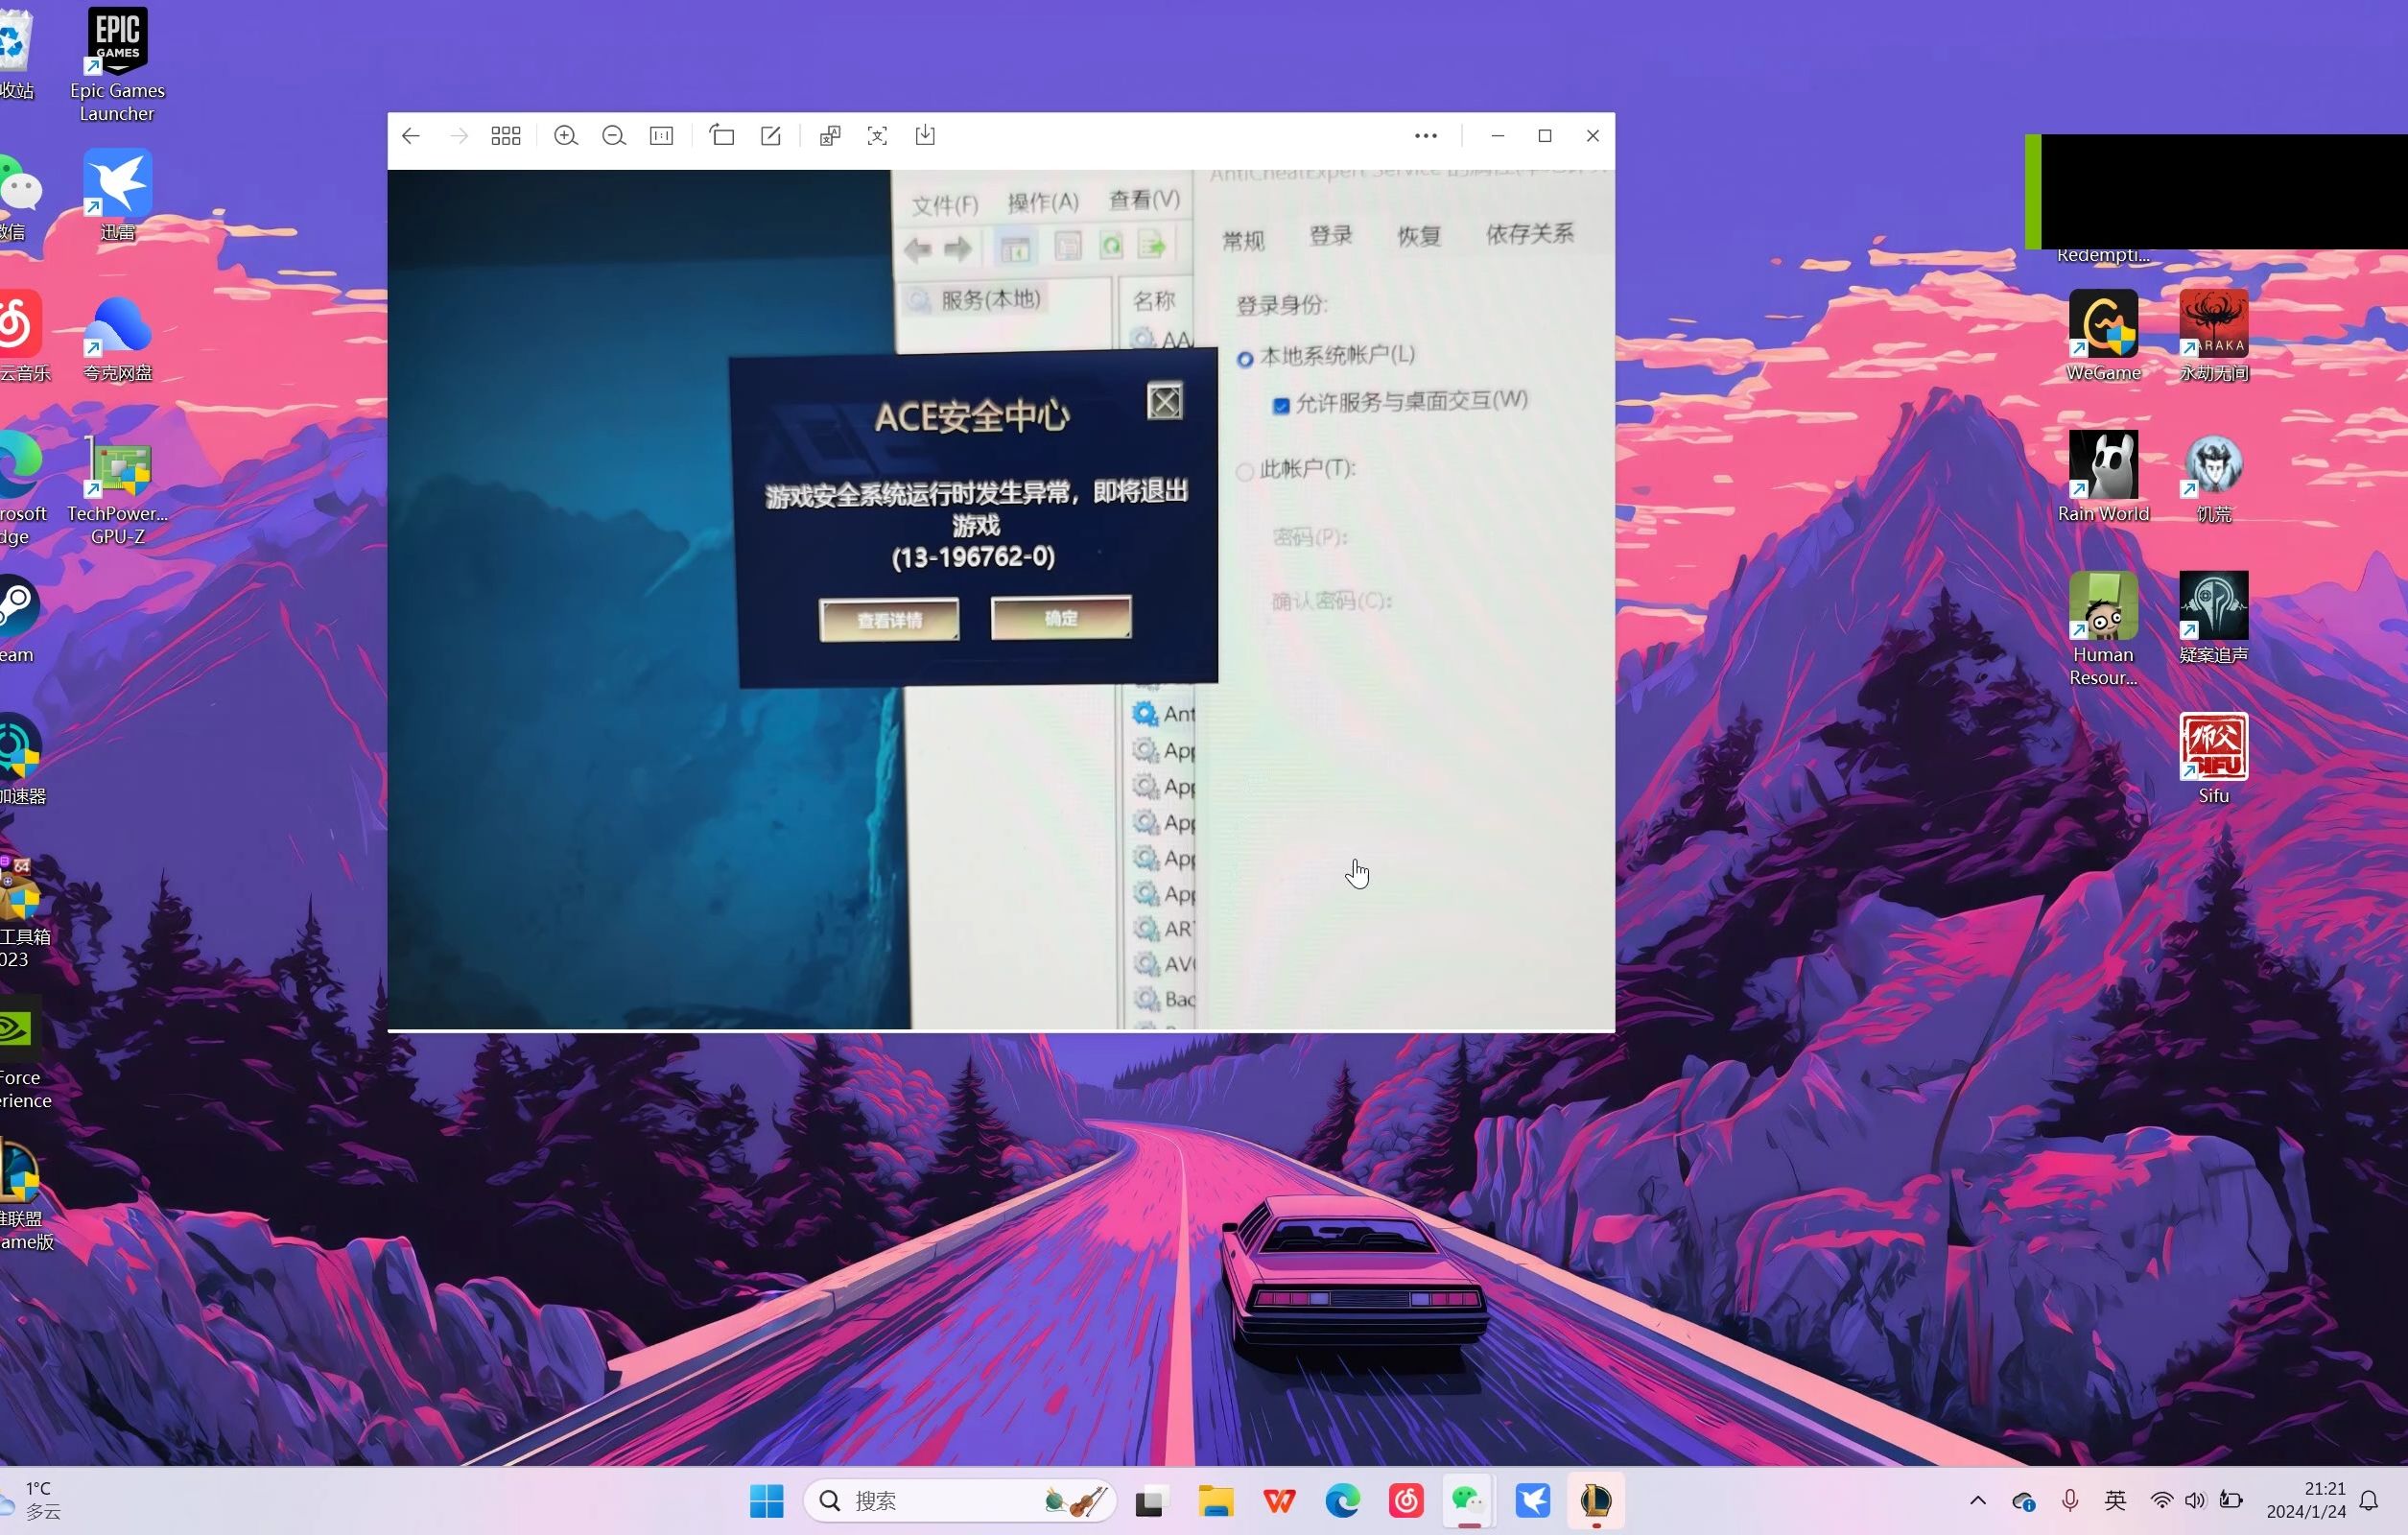This screenshot has width=2408, height=1535.
Task: Open Human Resource Machine shortcut
Action: point(2103,630)
